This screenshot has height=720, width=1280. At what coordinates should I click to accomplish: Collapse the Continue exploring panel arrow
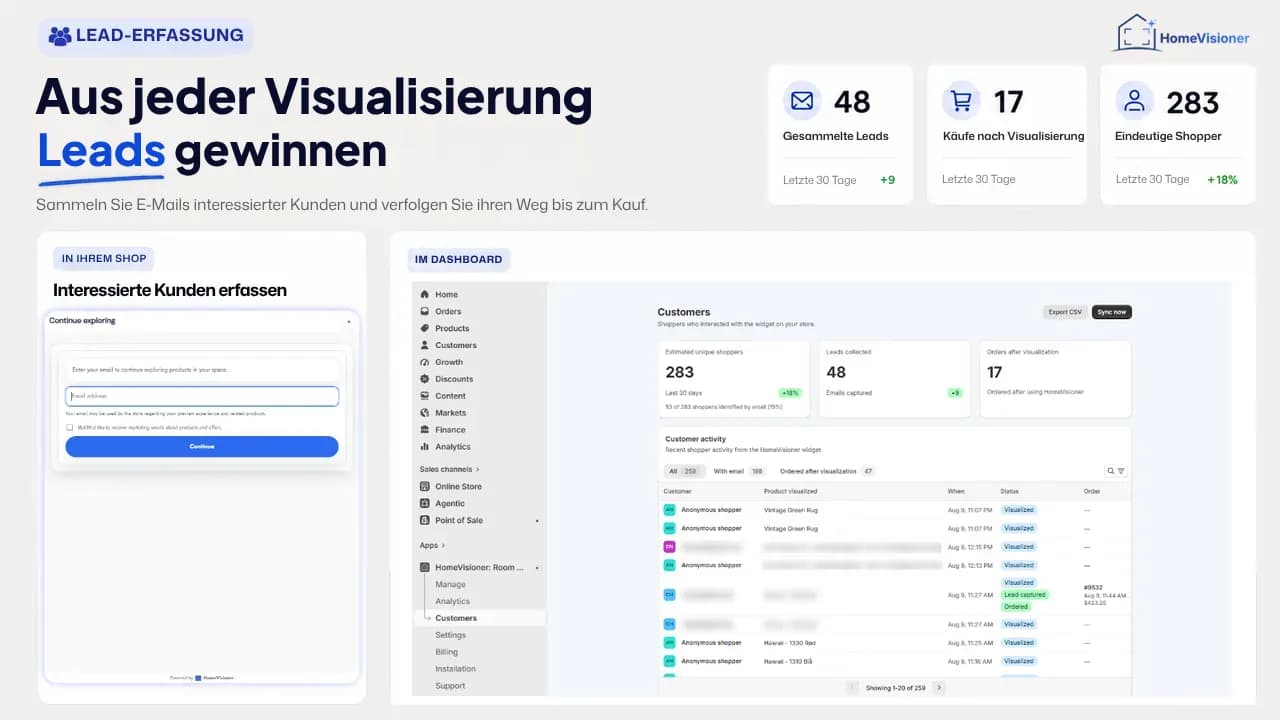(x=349, y=321)
